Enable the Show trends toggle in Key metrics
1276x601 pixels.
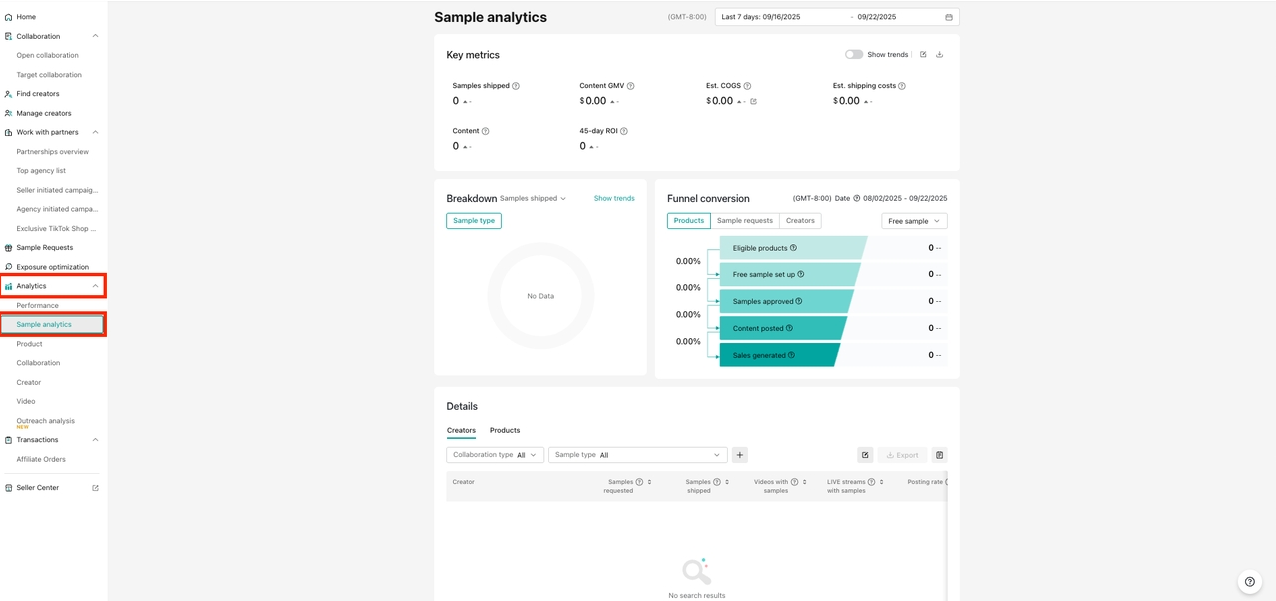[853, 55]
